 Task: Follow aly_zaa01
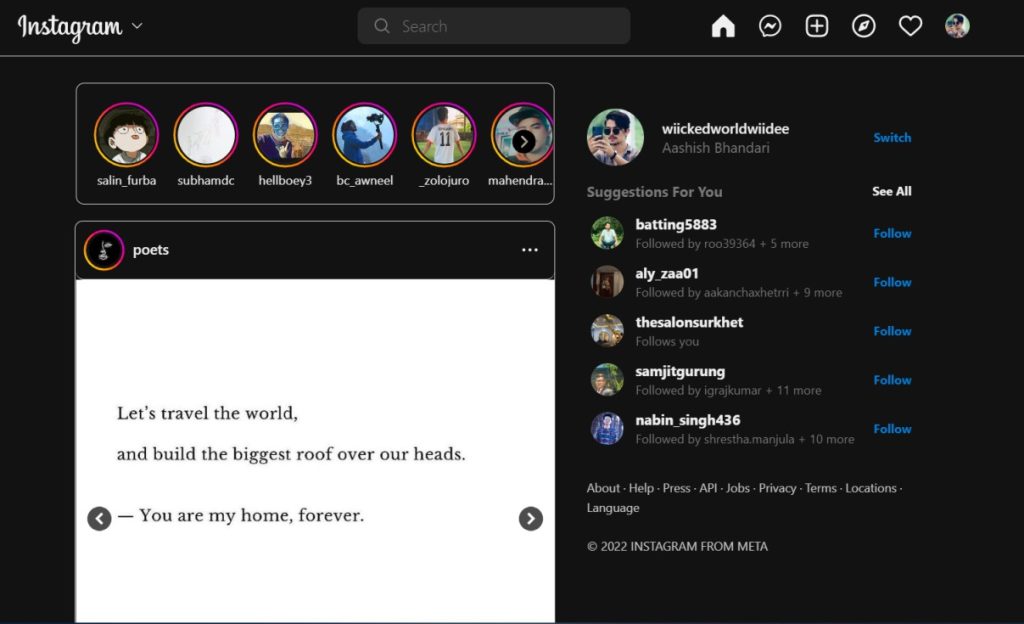pos(892,283)
